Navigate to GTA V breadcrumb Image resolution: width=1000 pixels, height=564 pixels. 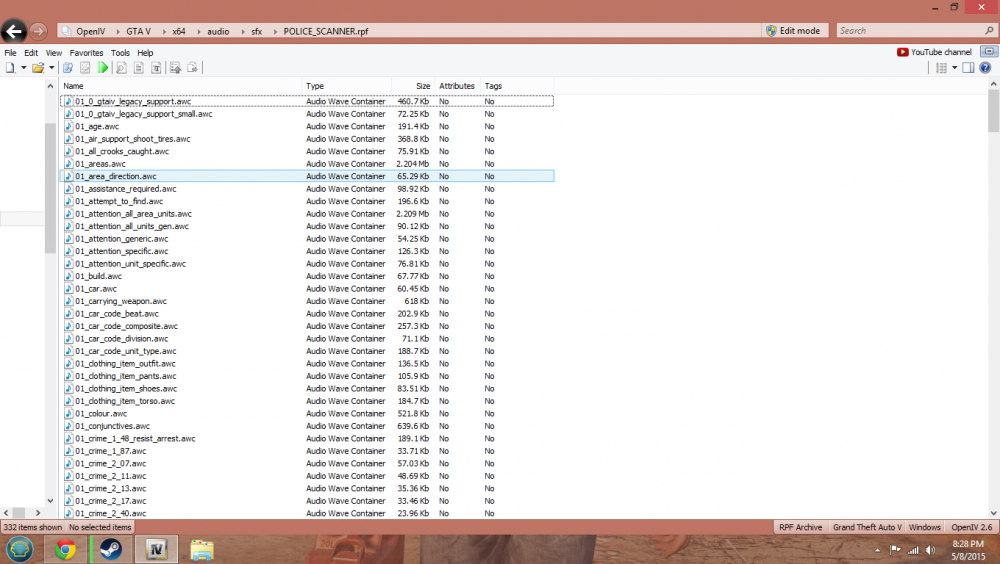(x=138, y=31)
